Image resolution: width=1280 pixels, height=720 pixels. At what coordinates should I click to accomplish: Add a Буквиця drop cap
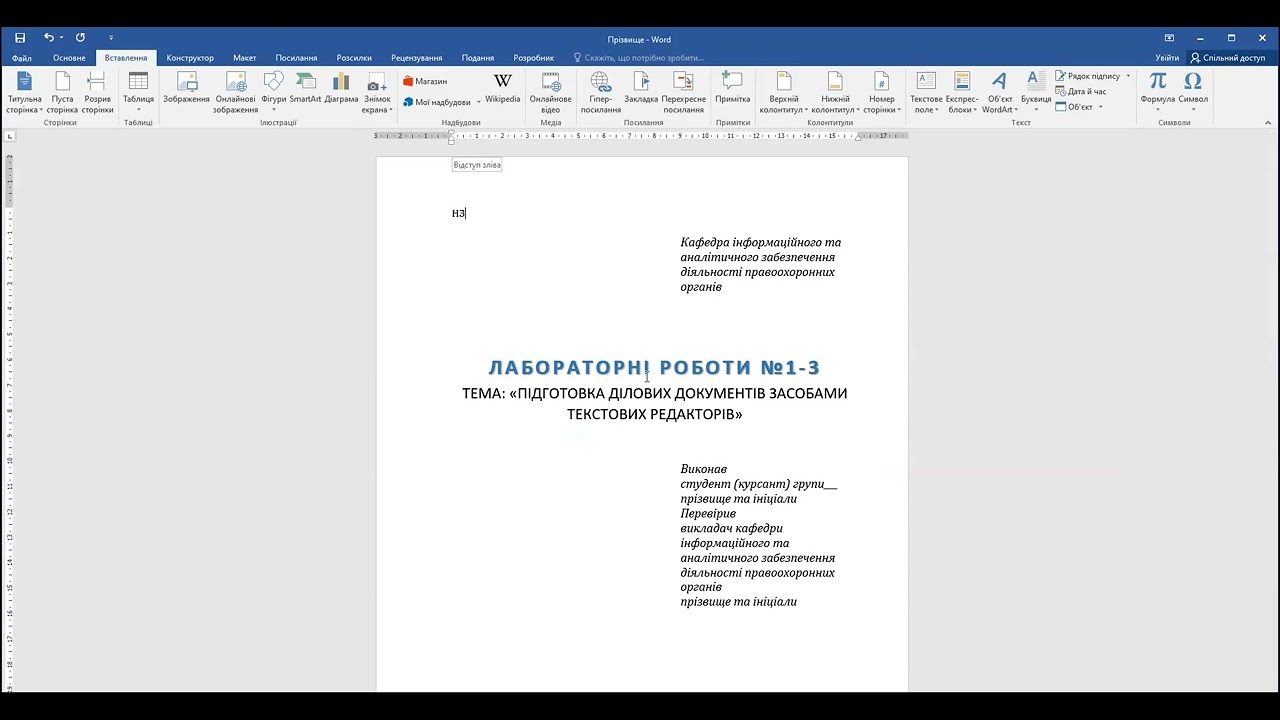pos(1036,93)
